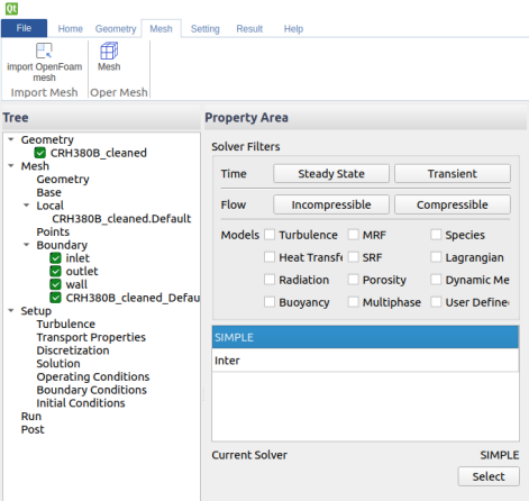This screenshot has height=501, width=530.
Task: Enable the Turbulence model checkbox
Action: [x=269, y=234]
